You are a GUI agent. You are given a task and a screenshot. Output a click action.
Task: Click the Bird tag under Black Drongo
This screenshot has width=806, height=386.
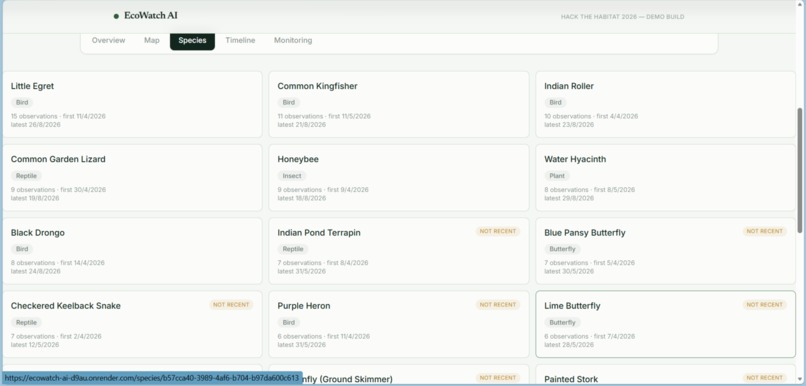point(22,249)
